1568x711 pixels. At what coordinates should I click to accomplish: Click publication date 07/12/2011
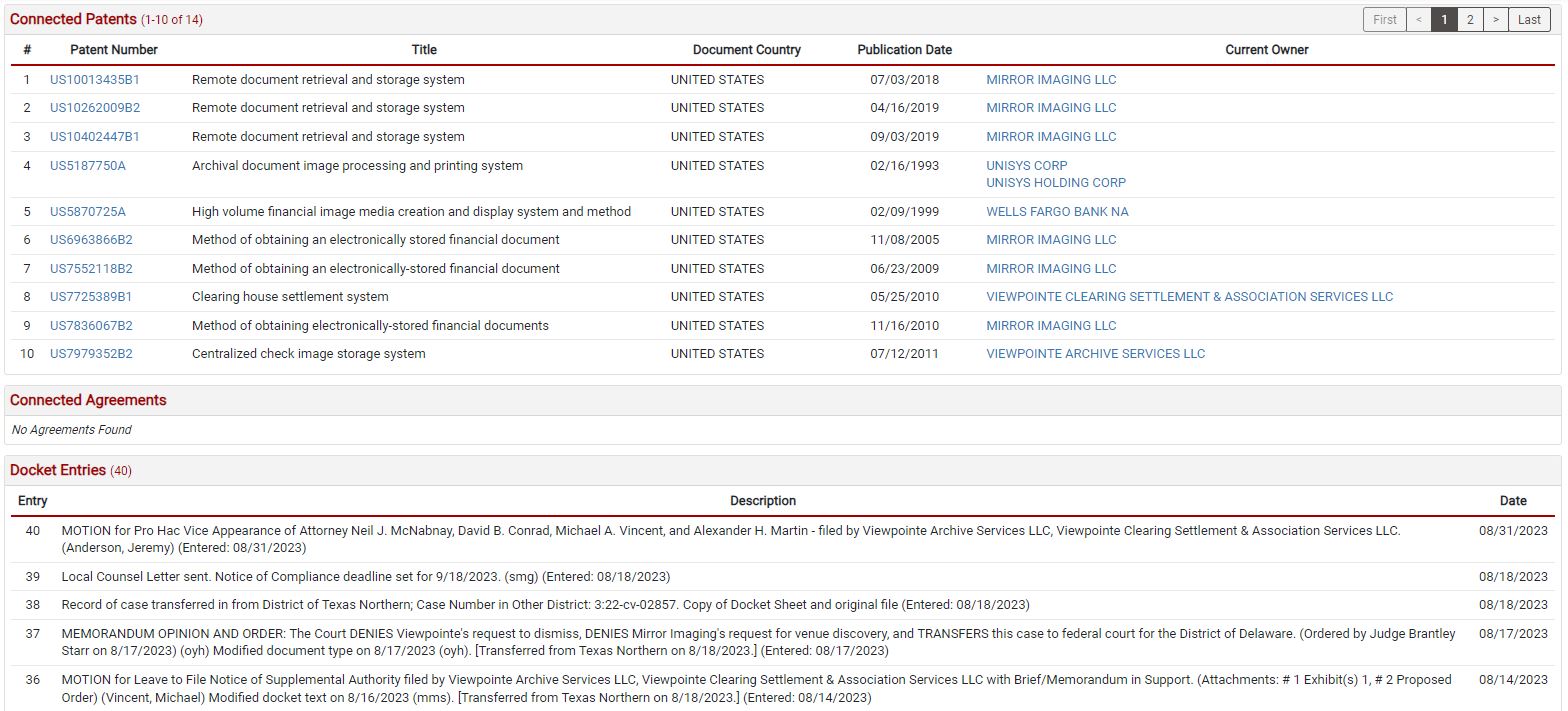point(904,354)
